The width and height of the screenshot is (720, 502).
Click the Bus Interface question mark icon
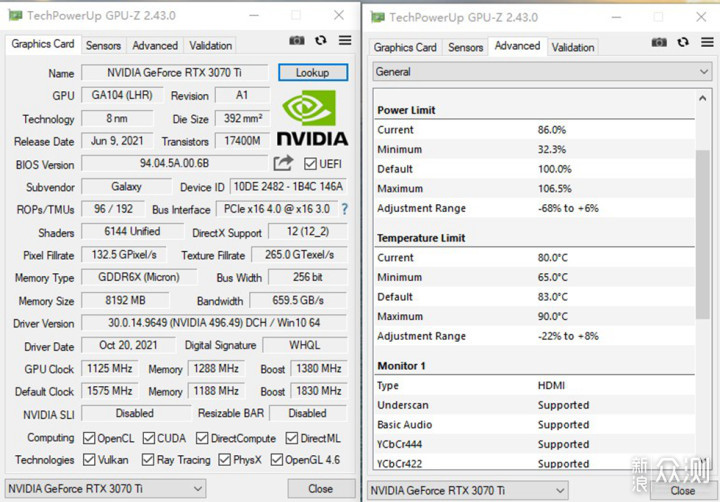[x=344, y=209]
